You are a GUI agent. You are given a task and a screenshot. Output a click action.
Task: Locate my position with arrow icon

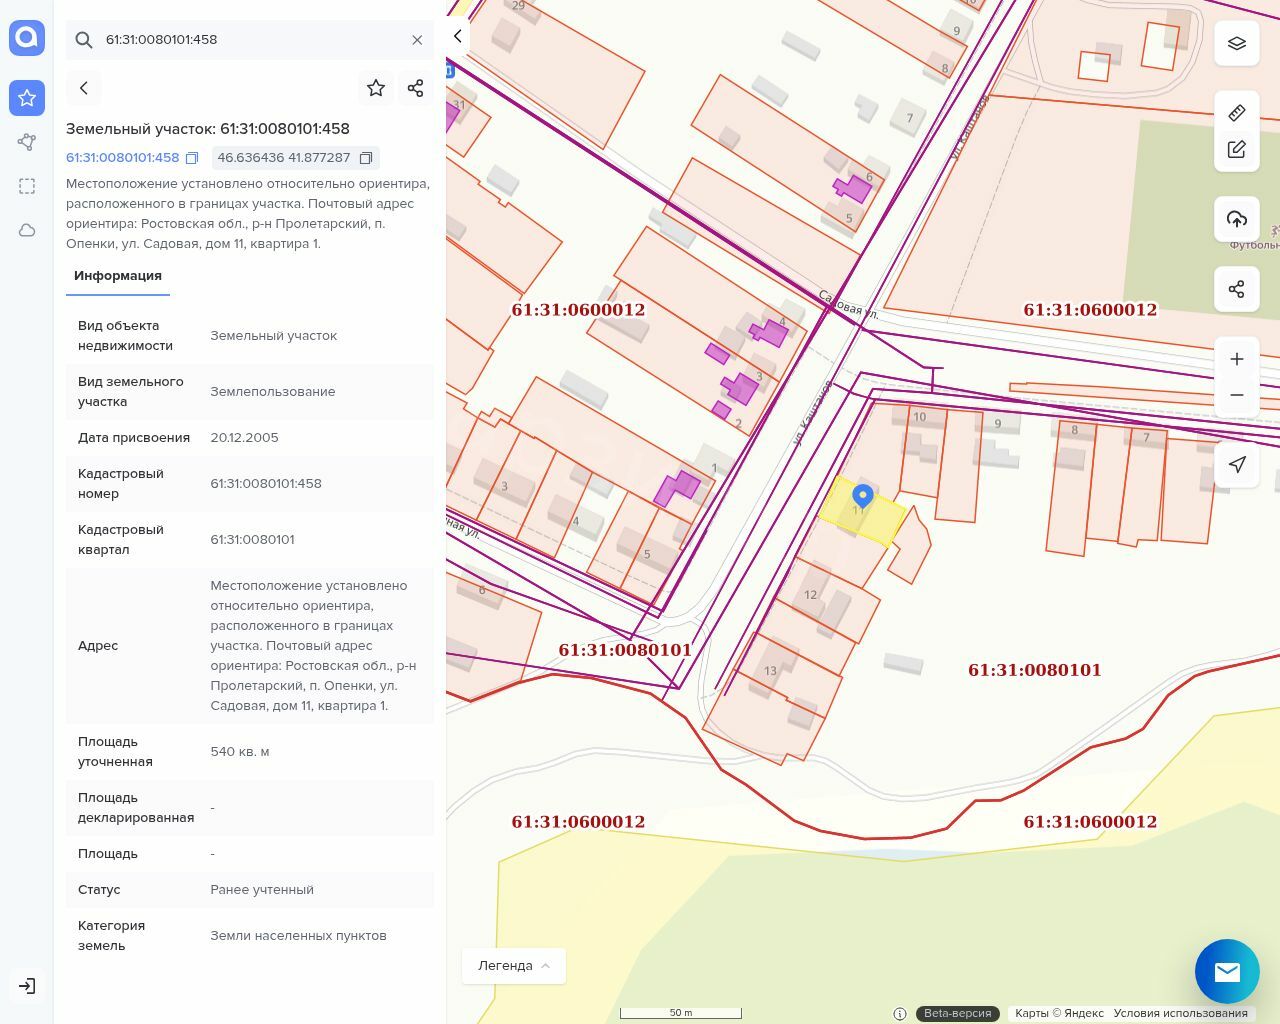[1237, 464]
